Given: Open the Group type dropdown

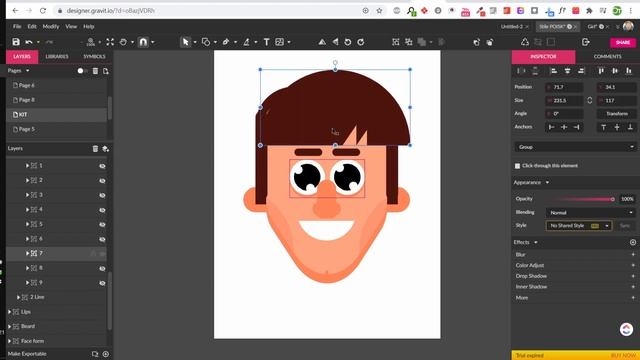Looking at the screenshot, I should tap(575, 147).
